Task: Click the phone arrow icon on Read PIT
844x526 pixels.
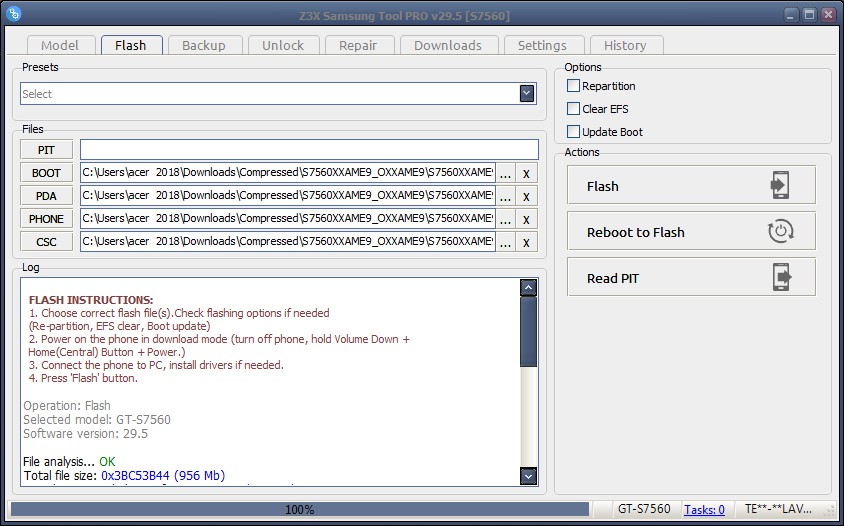Action: tap(780, 278)
